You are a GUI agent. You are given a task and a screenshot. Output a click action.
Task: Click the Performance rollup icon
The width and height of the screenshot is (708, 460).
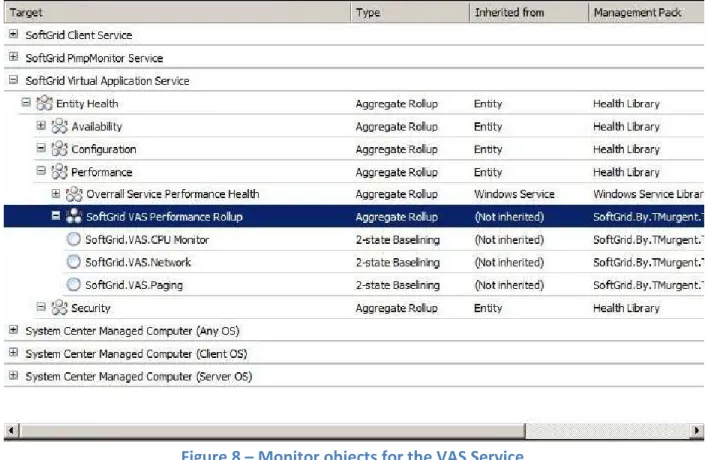click(59, 172)
